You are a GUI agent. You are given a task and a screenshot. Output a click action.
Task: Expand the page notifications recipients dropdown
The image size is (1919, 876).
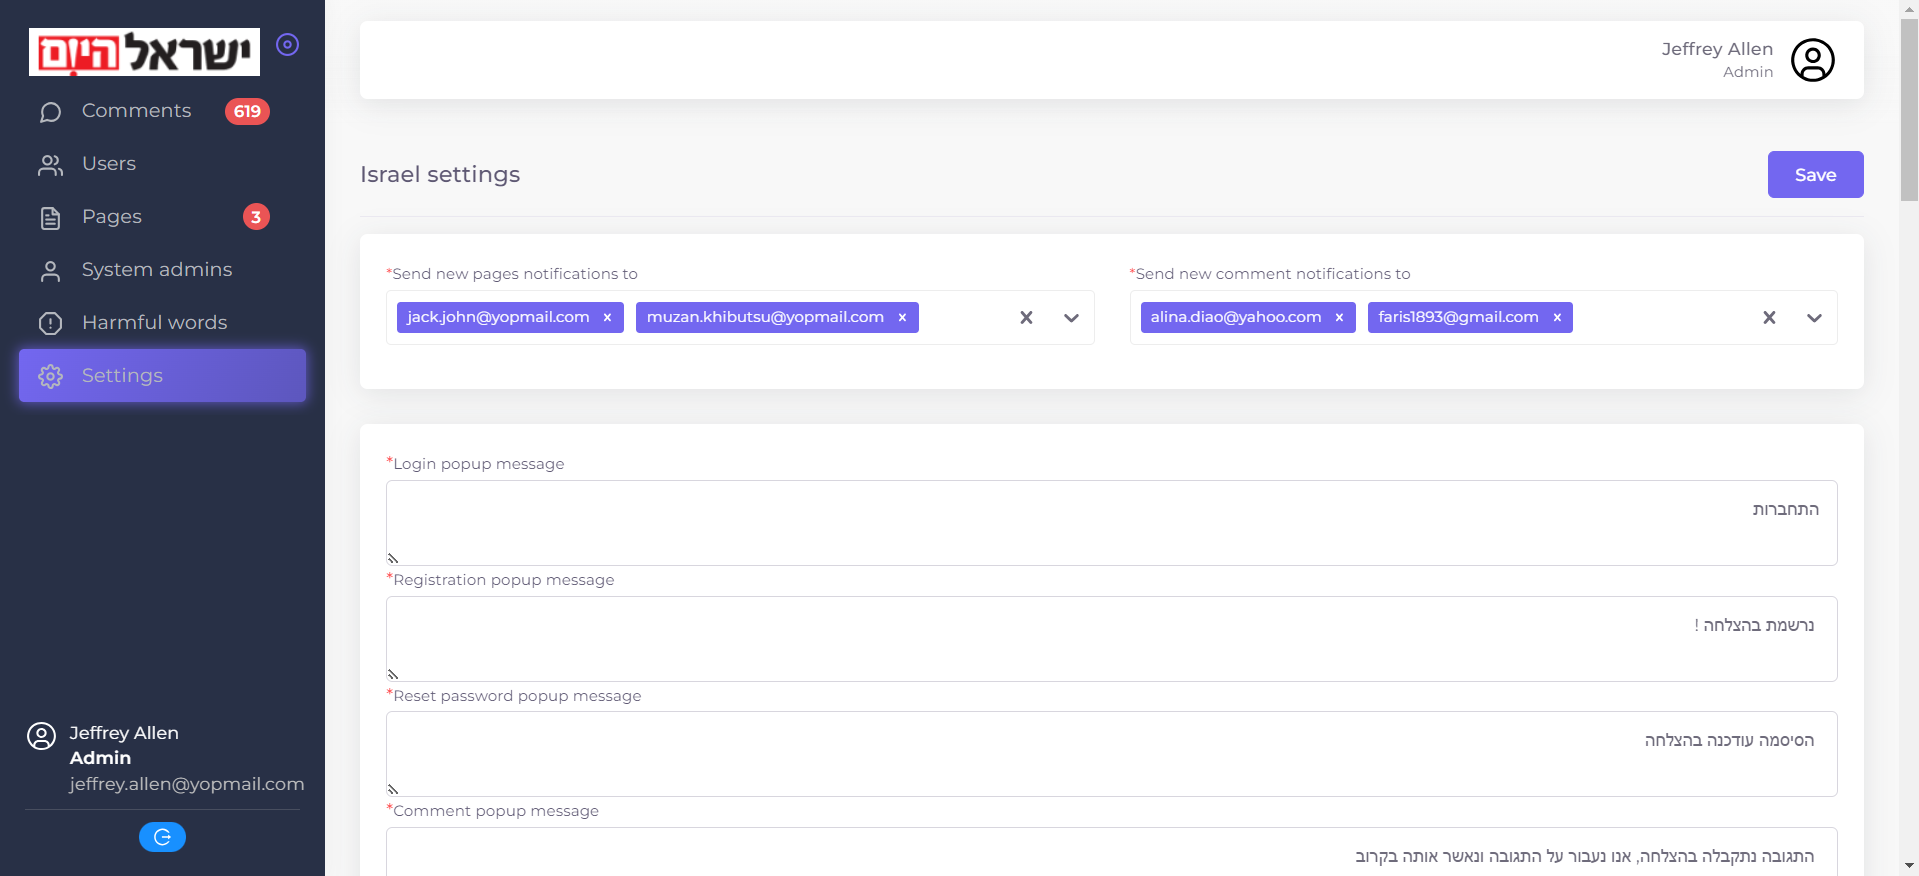pos(1071,318)
